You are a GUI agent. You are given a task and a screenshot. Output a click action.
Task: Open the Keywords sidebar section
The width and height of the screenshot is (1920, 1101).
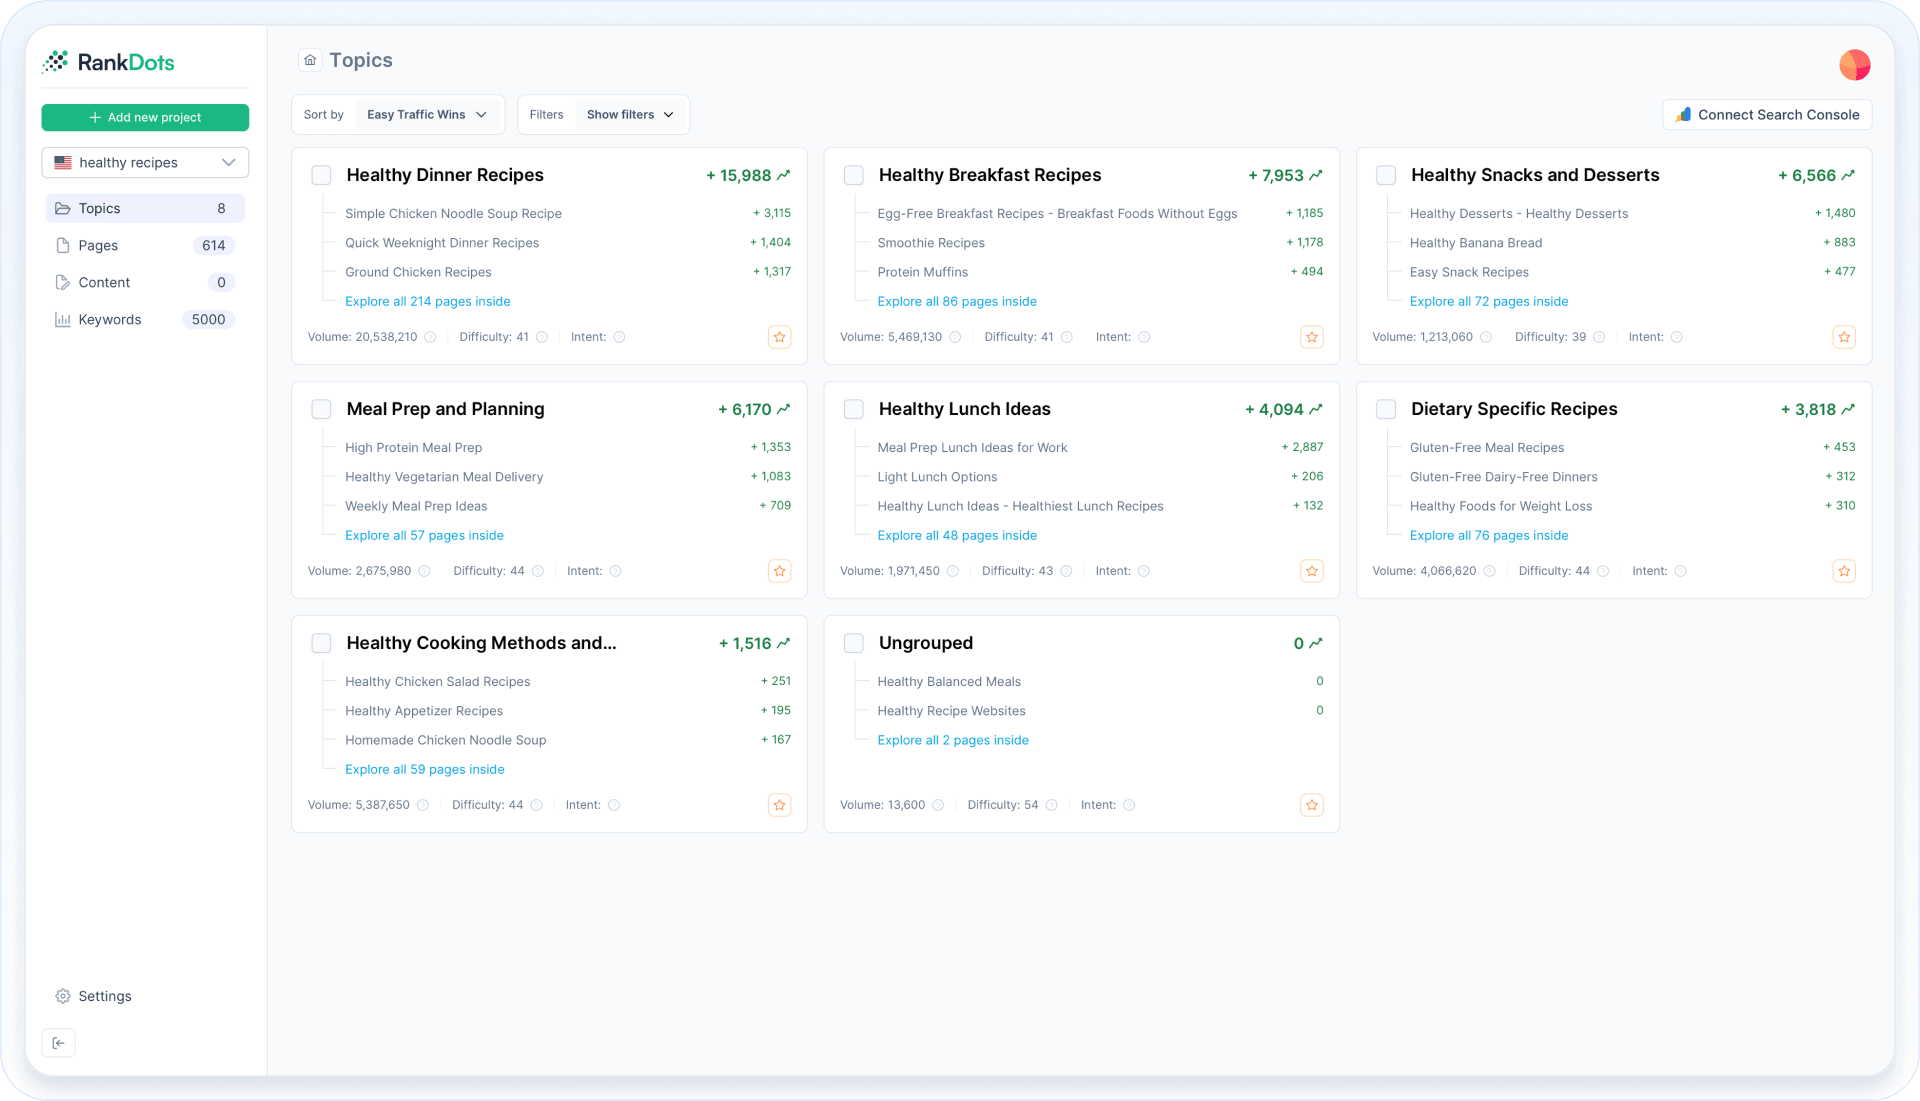pyautogui.click(x=110, y=320)
